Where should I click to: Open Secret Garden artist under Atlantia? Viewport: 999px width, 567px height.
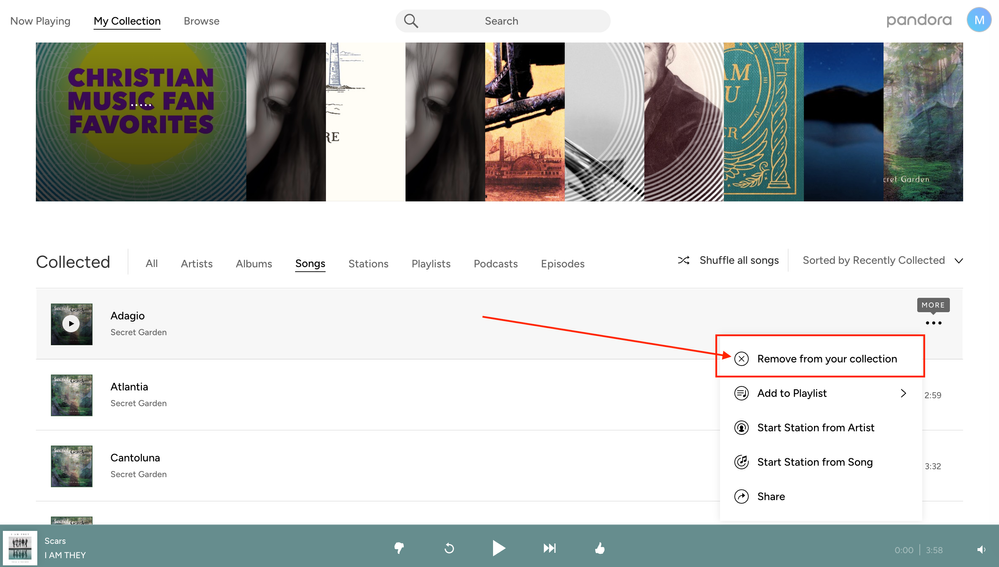pyautogui.click(x=138, y=403)
